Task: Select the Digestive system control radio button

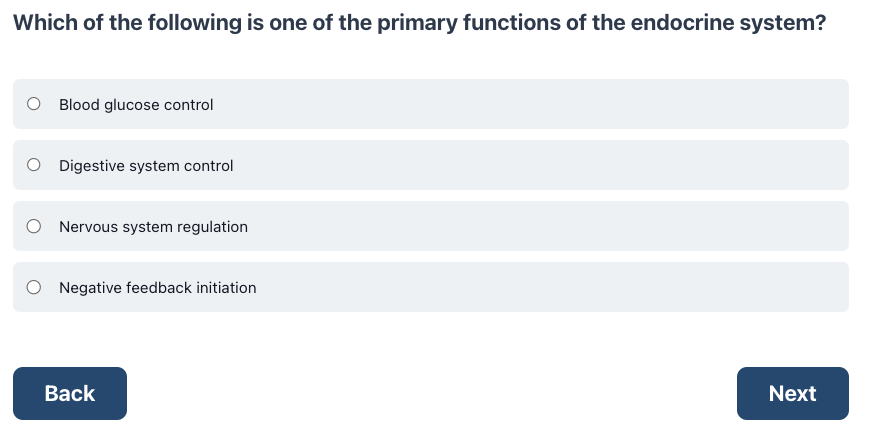Action: tap(34, 165)
